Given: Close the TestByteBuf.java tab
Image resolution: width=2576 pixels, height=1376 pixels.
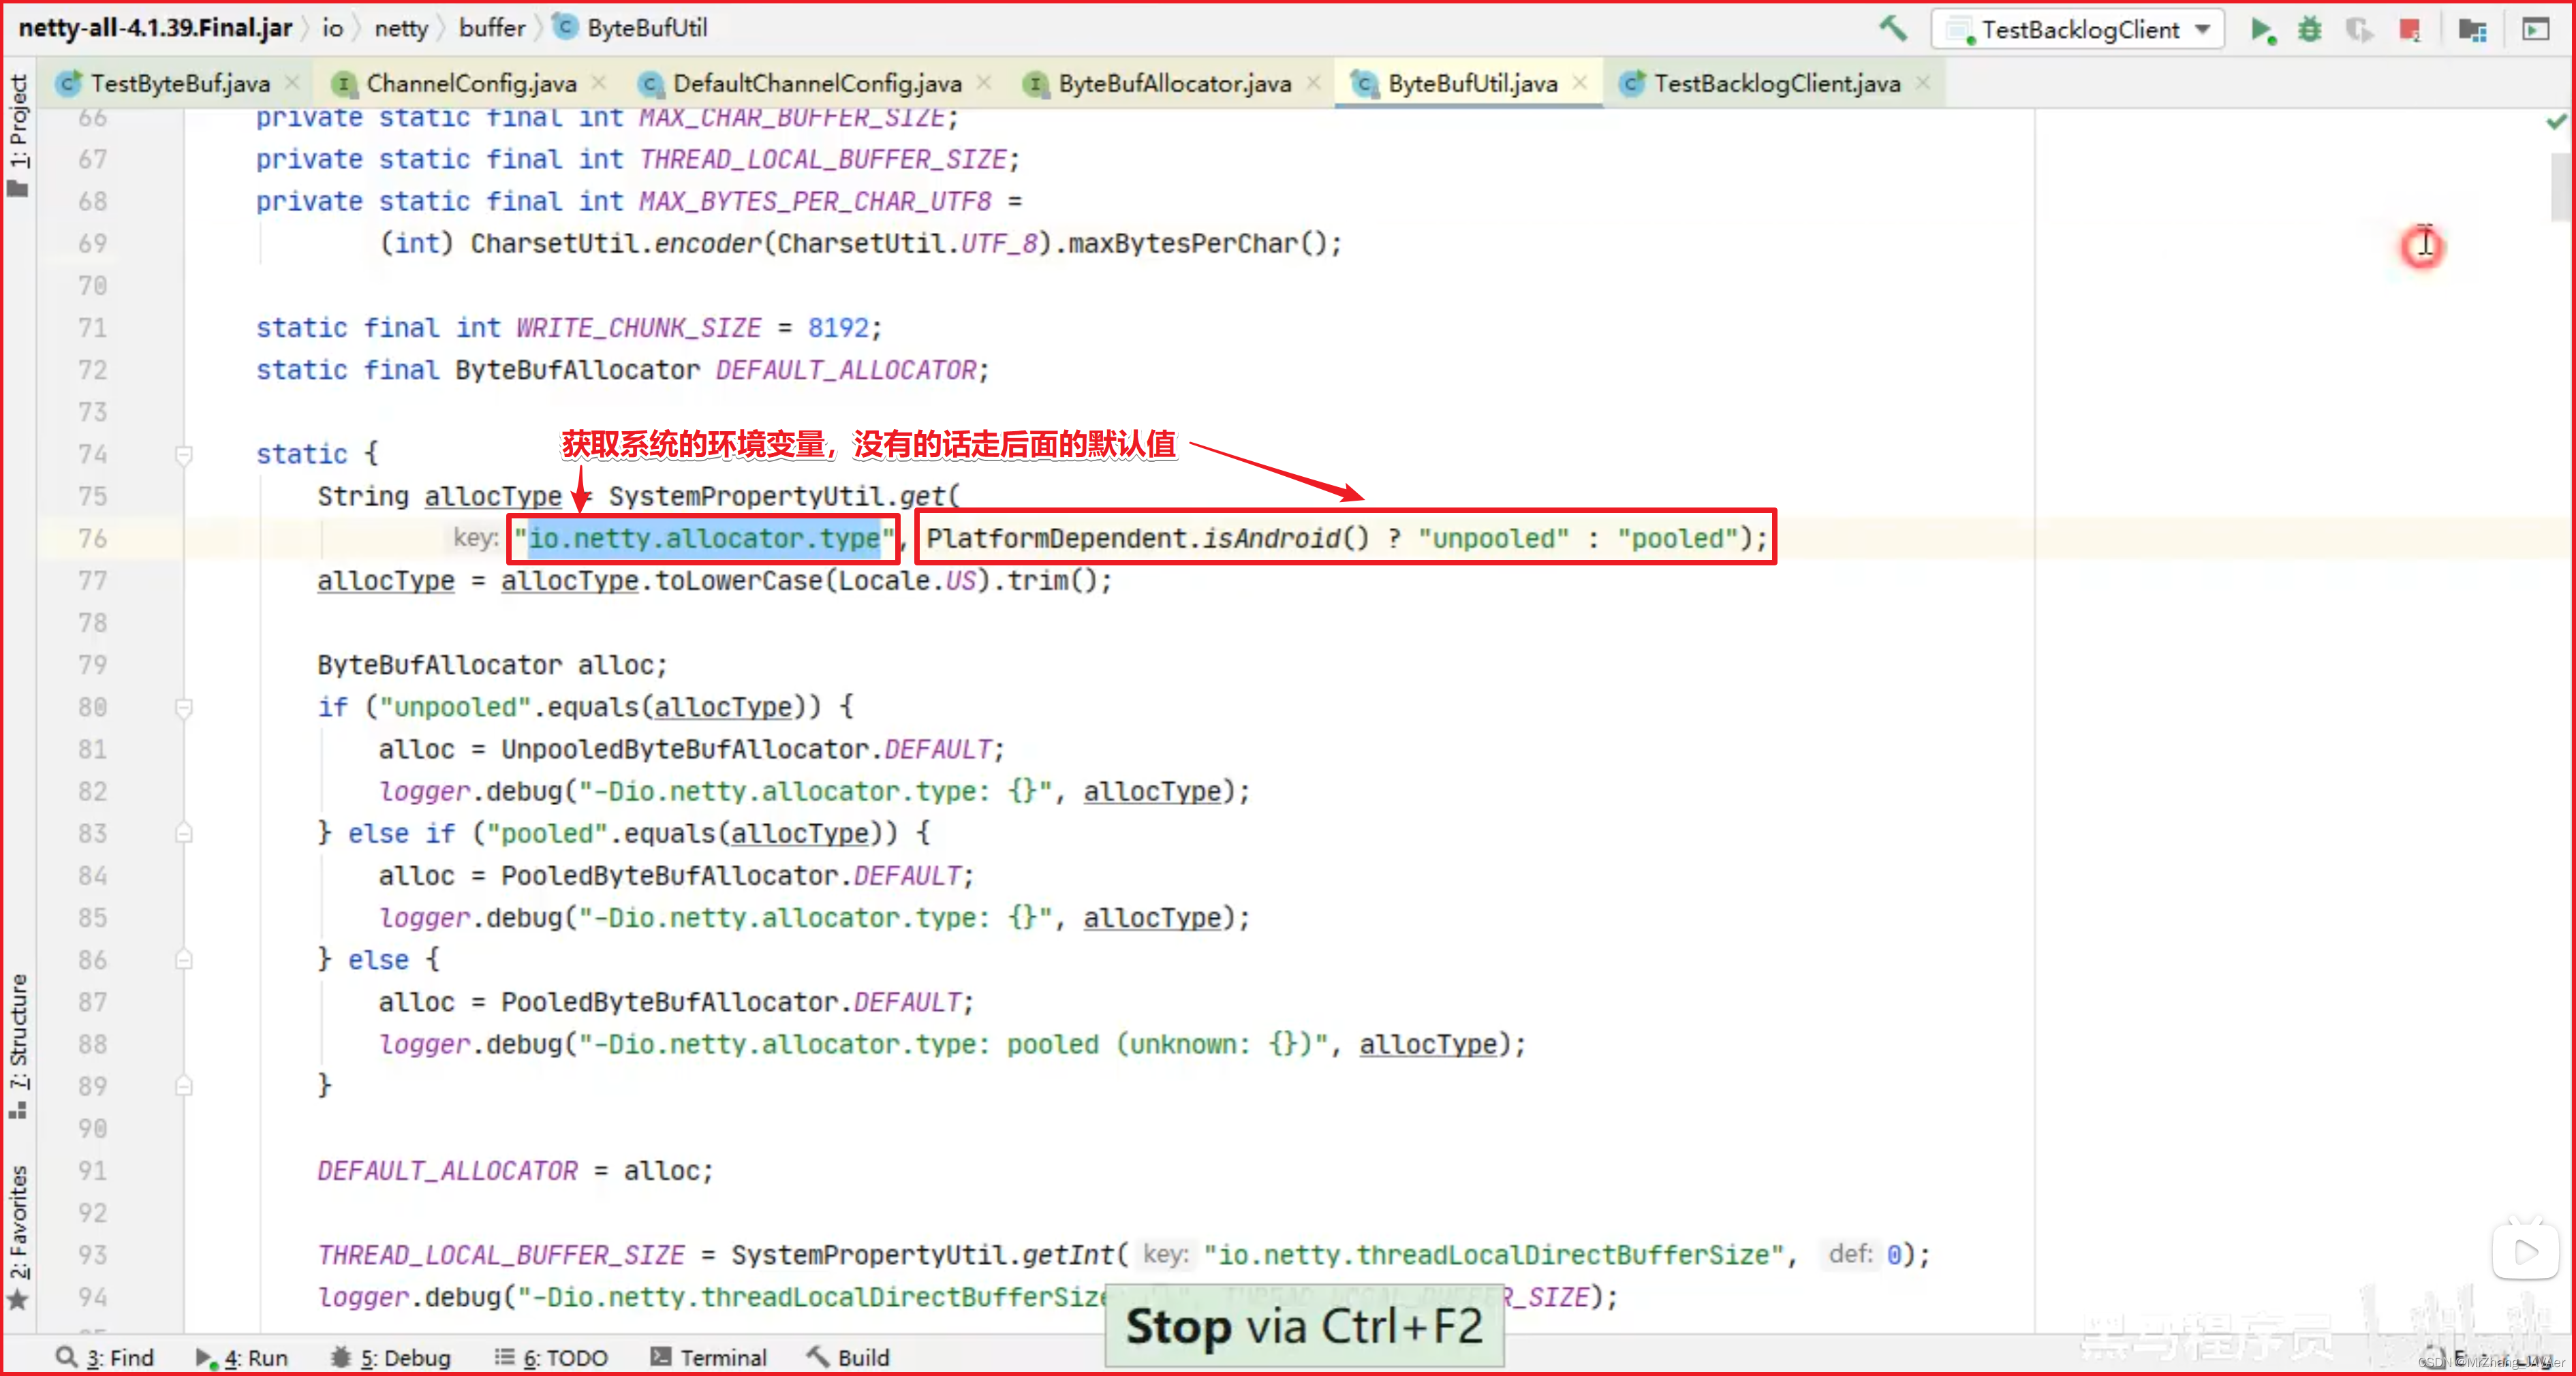Looking at the screenshot, I should 292,83.
